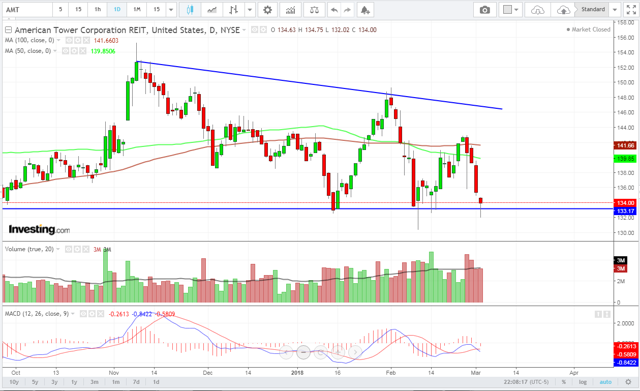Image resolution: width=640 pixels, height=391 pixels.
Task: Select the 5 minute interval
Action: coord(60,9)
